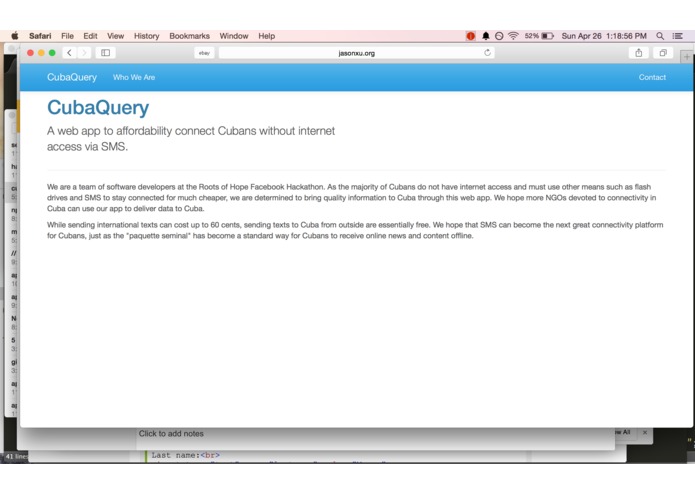The width and height of the screenshot is (695, 494).
Task: Click the CubaQuery brand link in navbar
Action: (x=72, y=77)
